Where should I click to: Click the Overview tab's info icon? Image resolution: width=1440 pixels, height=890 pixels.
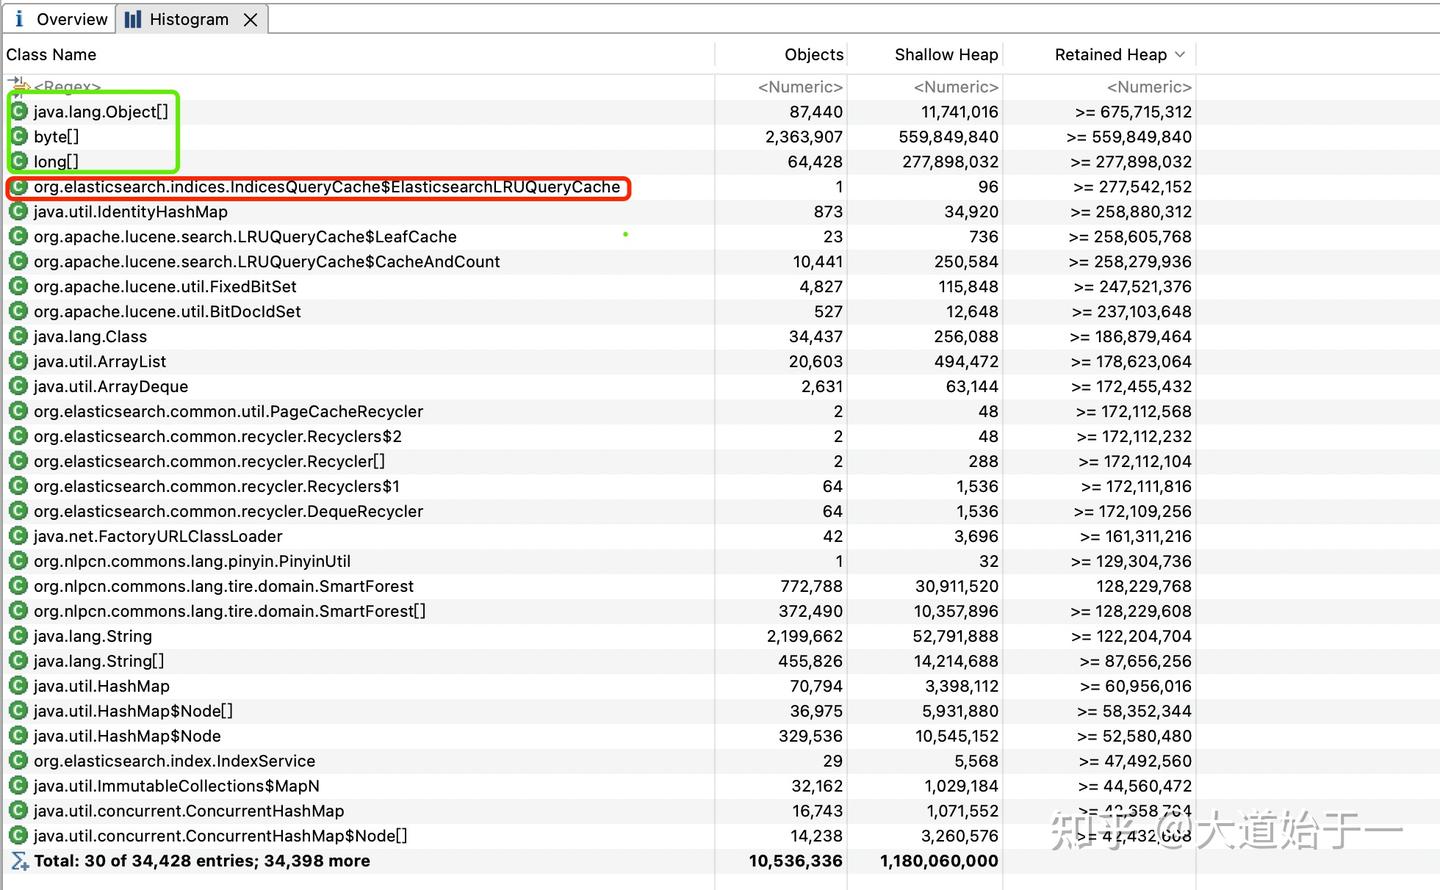point(19,19)
